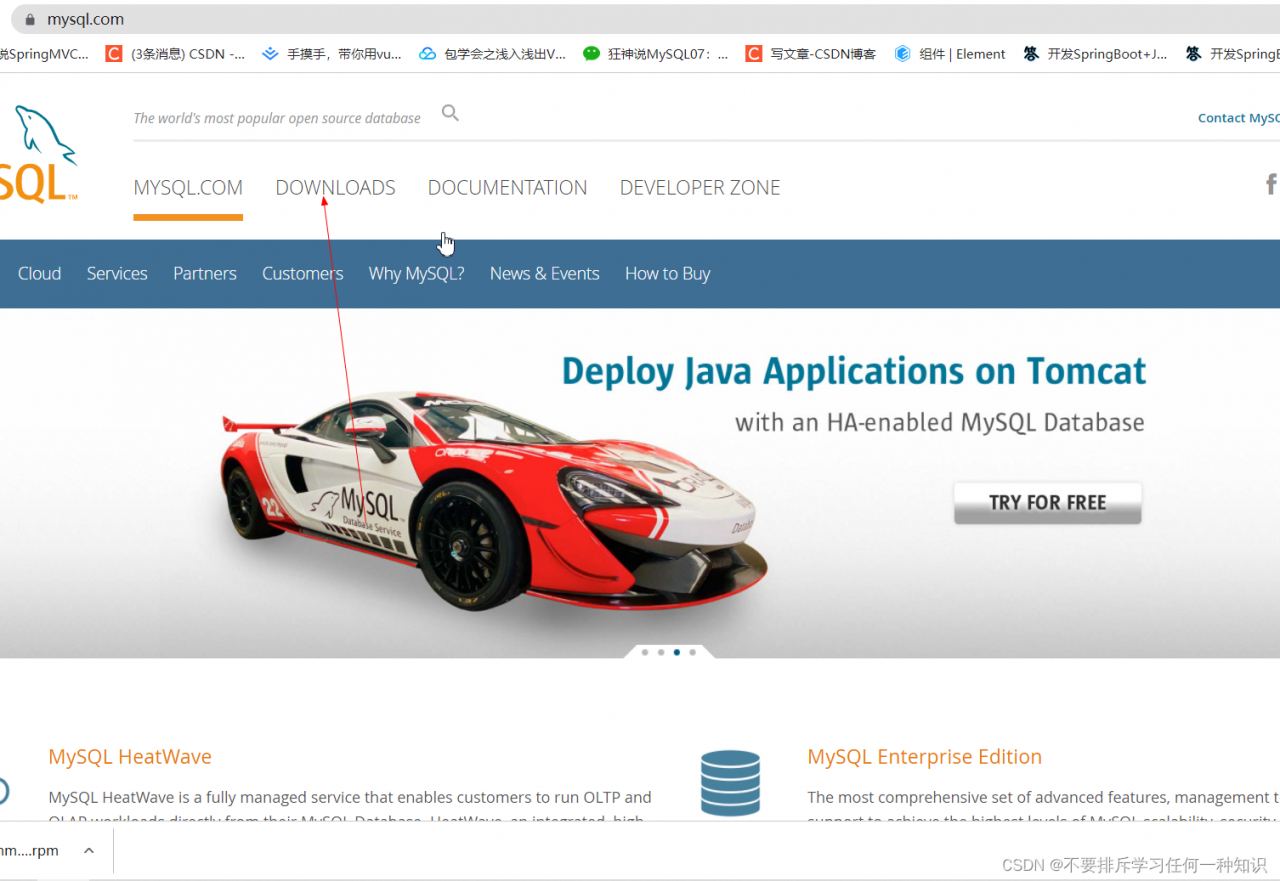Screen dimensions: 1280x881
Task: Select the first carousel dot
Action: (645, 652)
